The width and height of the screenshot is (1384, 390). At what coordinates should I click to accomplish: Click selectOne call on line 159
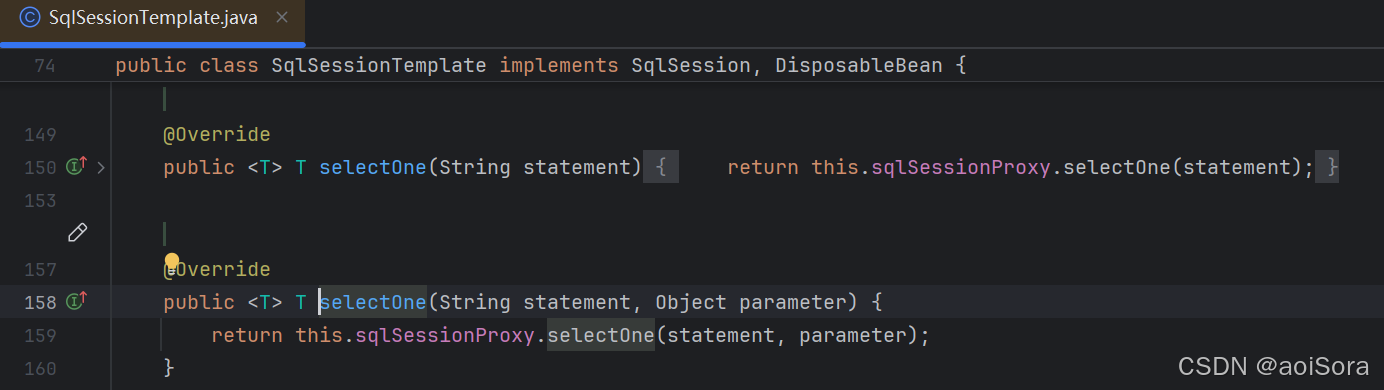[601, 335]
